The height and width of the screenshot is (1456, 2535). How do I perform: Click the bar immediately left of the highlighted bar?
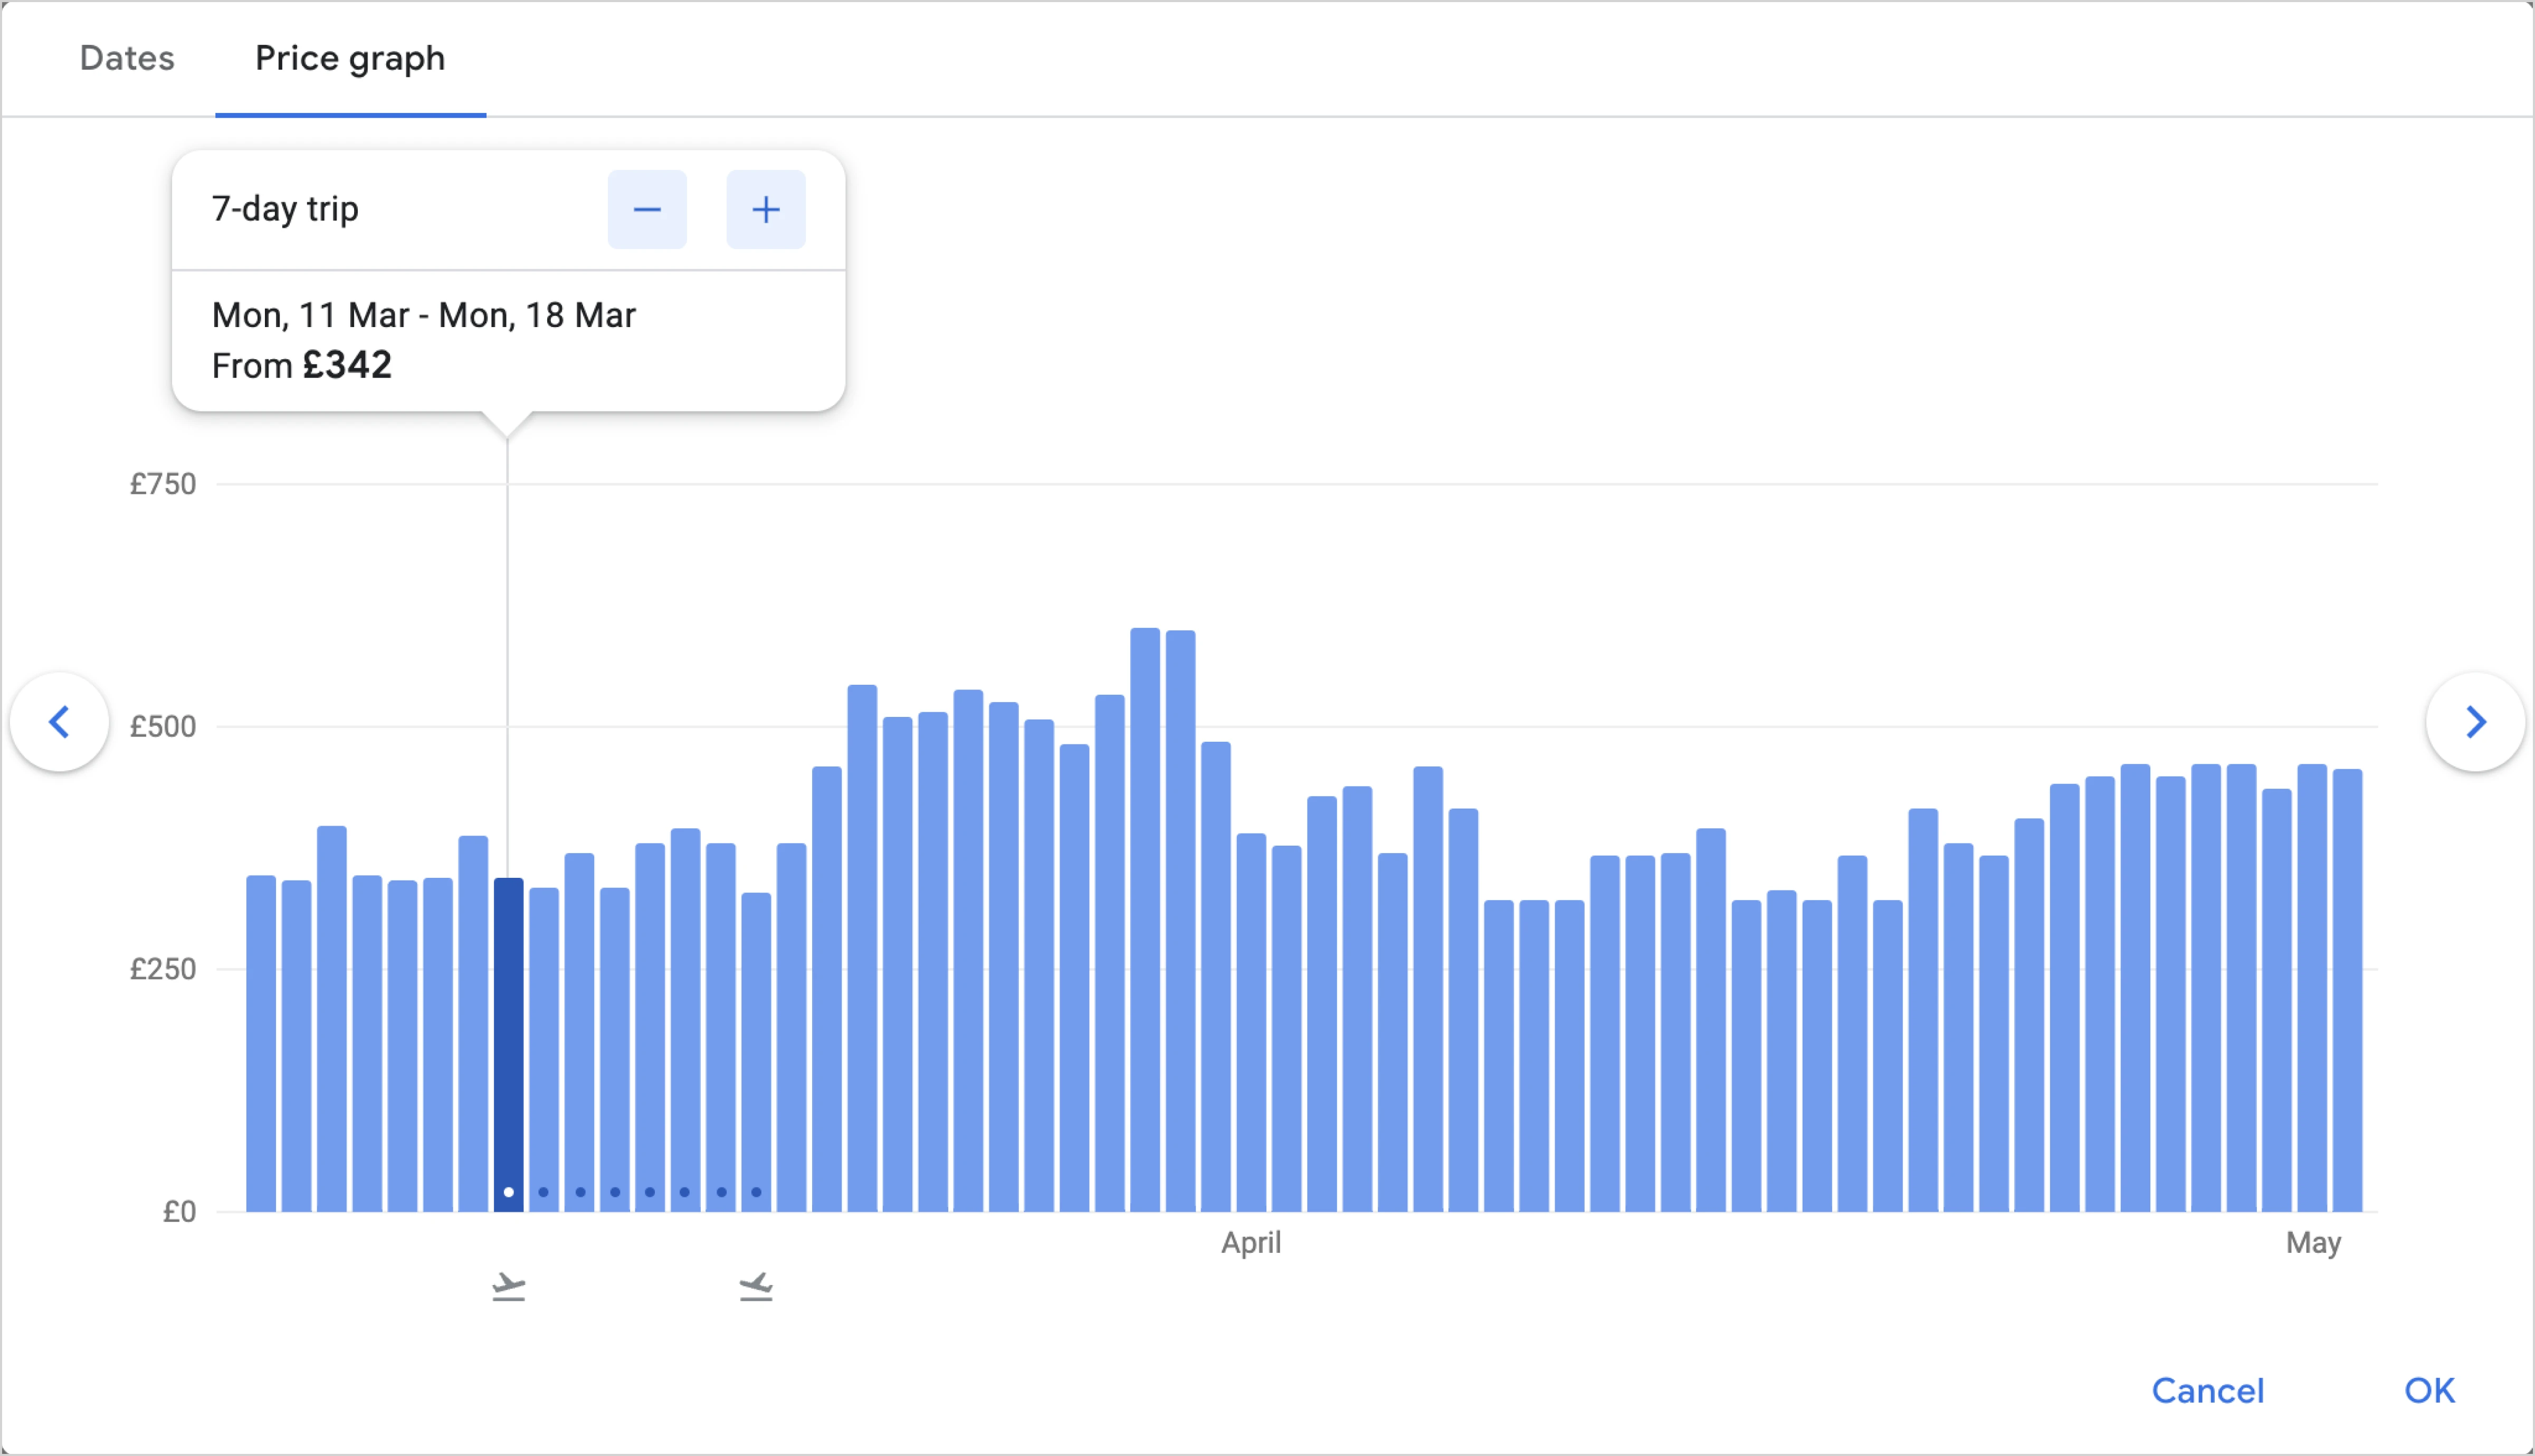473,1023
